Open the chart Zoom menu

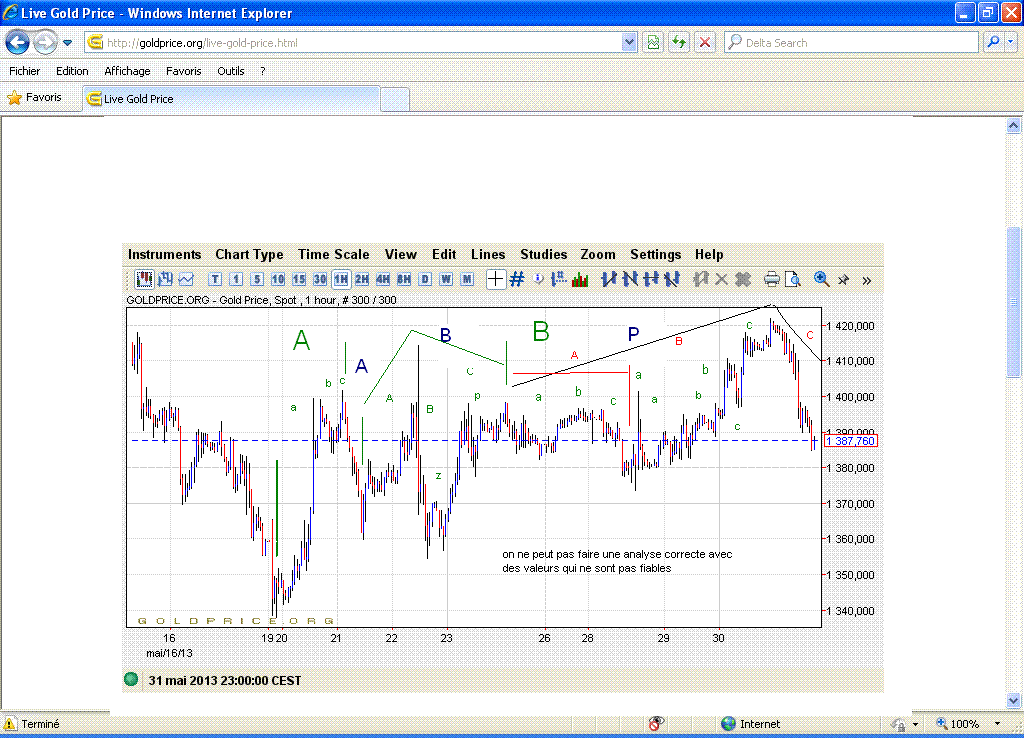pos(598,255)
